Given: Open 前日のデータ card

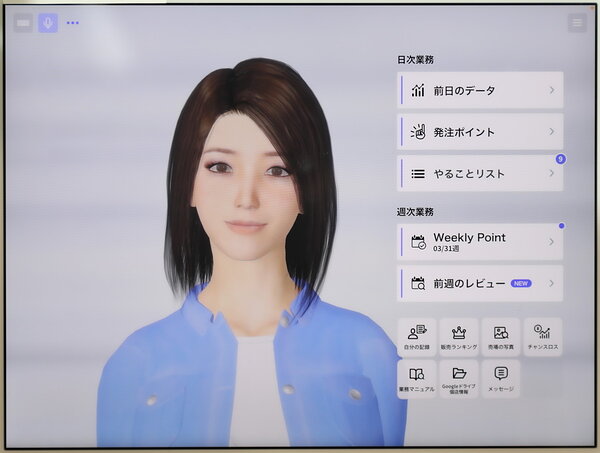Looking at the screenshot, I should pyautogui.click(x=480, y=90).
